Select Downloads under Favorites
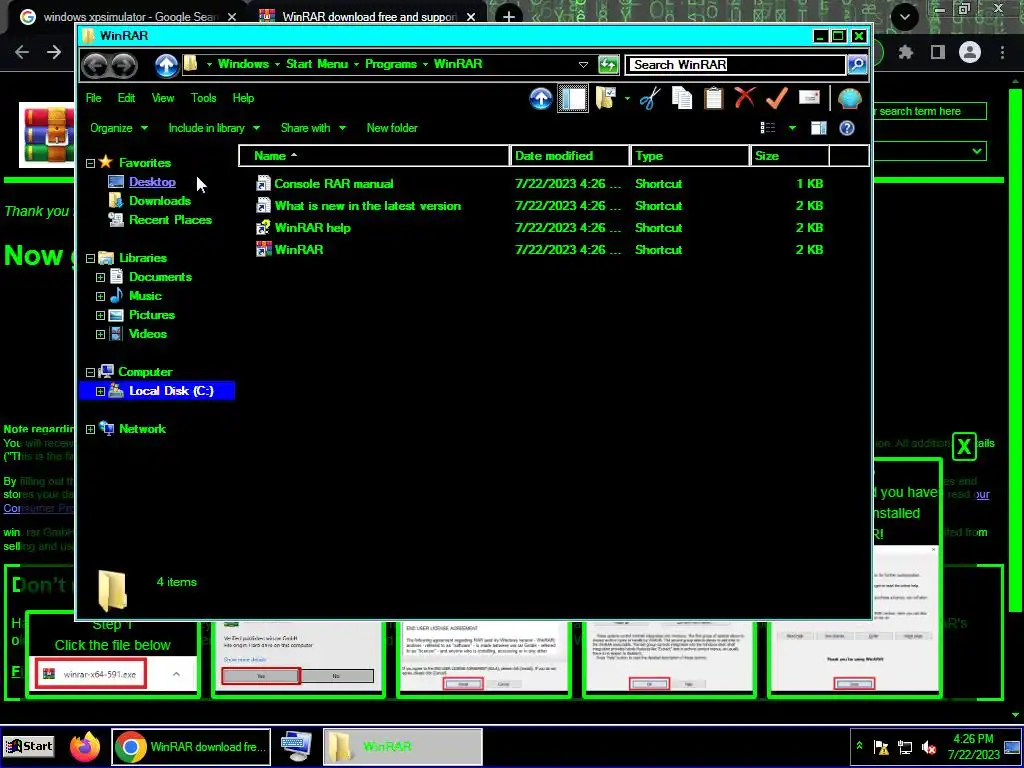 click(159, 200)
